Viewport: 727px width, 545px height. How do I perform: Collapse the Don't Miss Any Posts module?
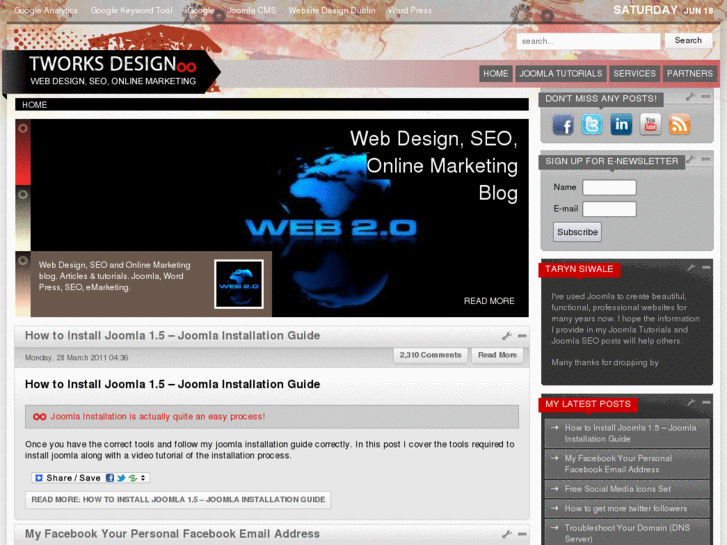click(706, 97)
